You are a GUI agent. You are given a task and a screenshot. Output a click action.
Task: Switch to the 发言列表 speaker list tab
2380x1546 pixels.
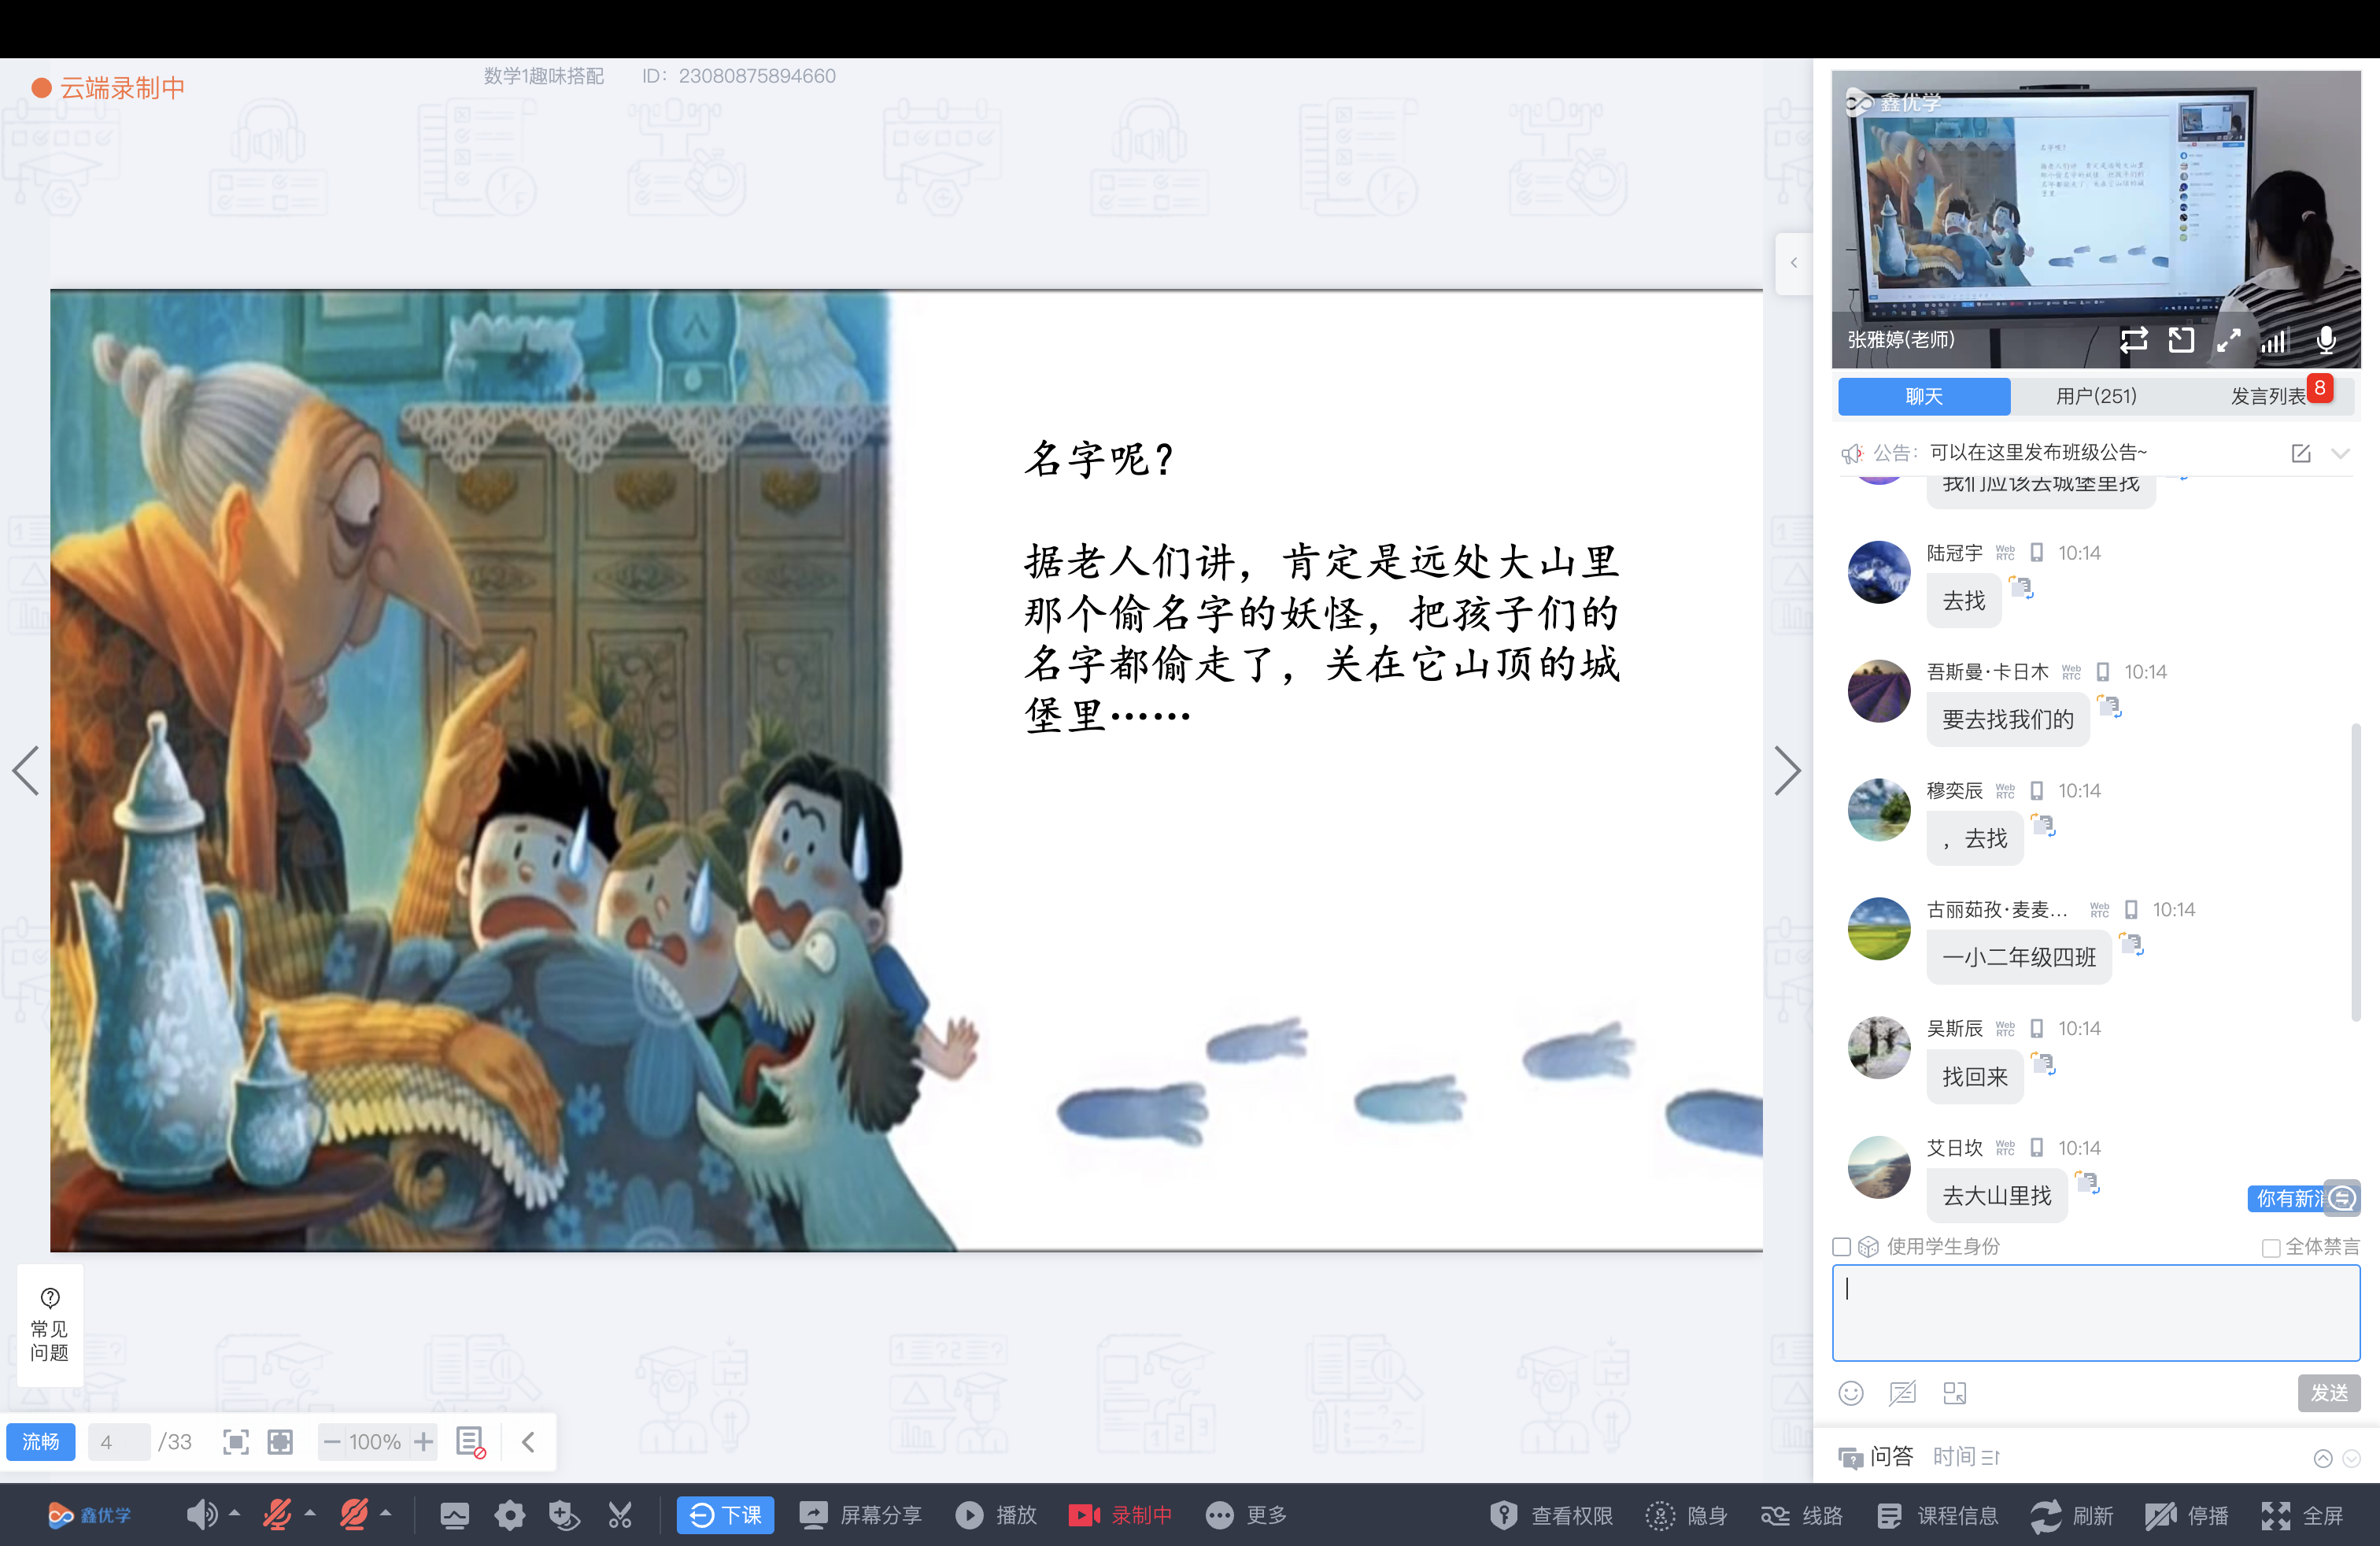(2268, 396)
